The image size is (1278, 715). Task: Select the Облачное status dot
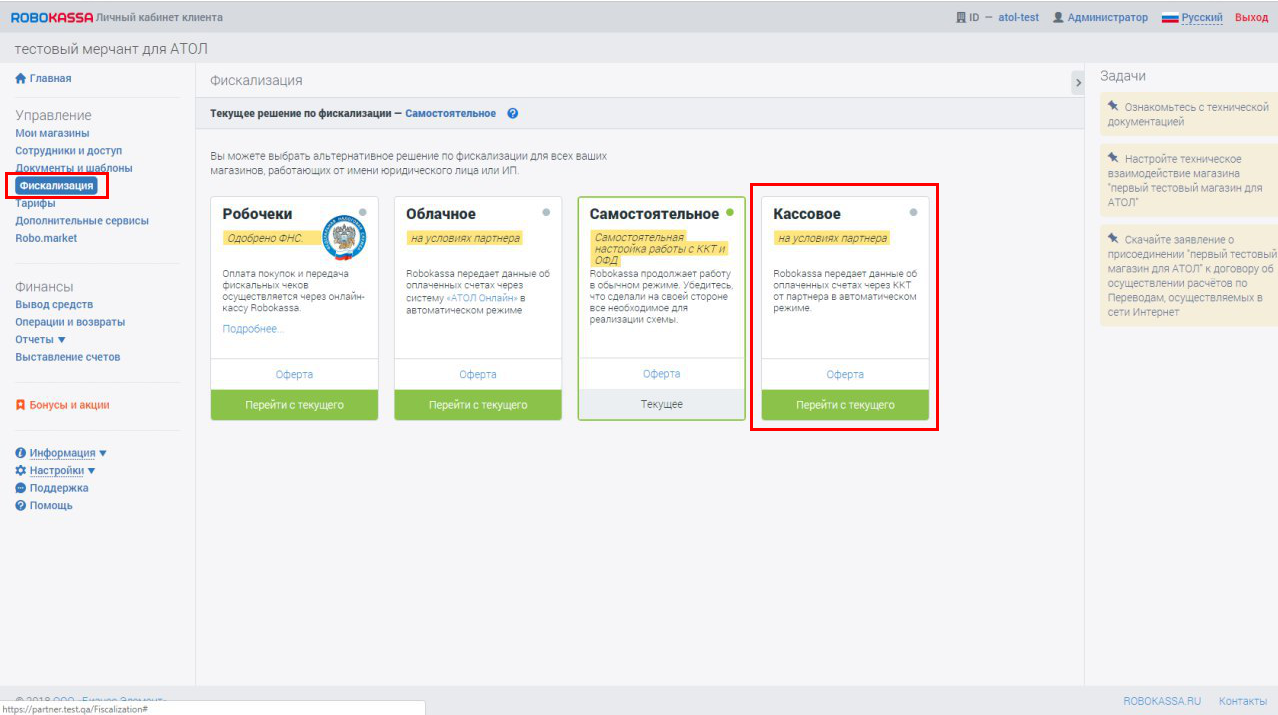coord(546,212)
